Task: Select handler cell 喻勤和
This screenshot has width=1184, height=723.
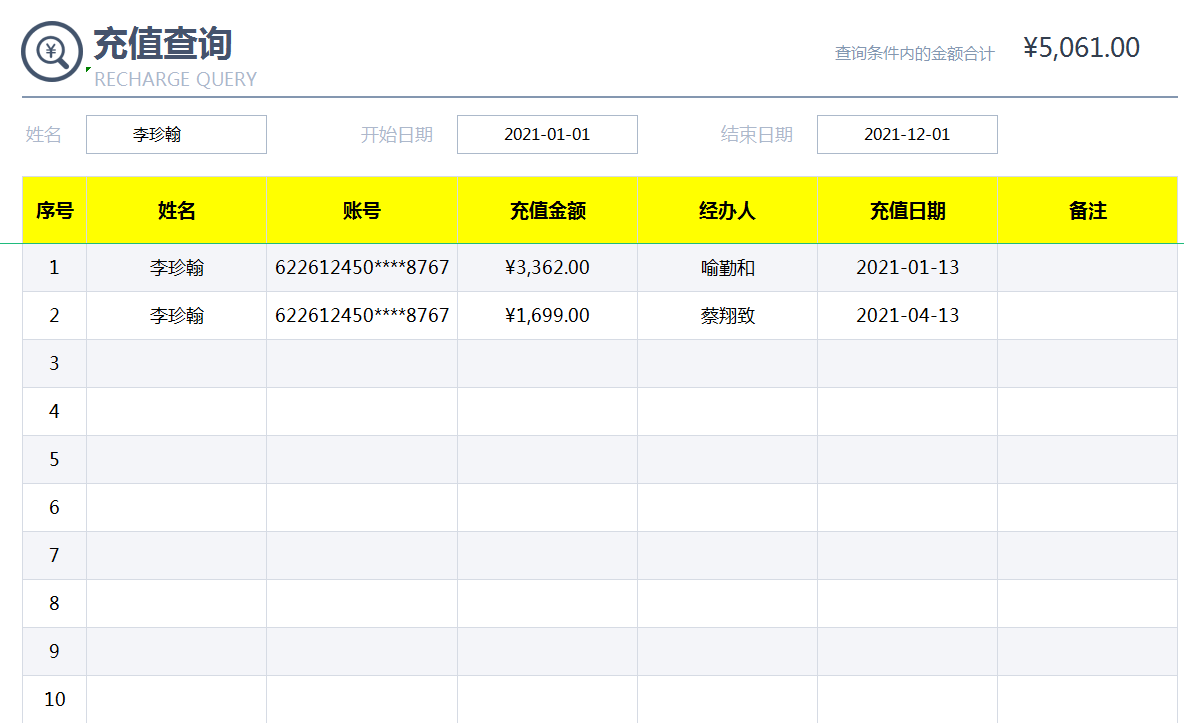Action: click(727, 267)
